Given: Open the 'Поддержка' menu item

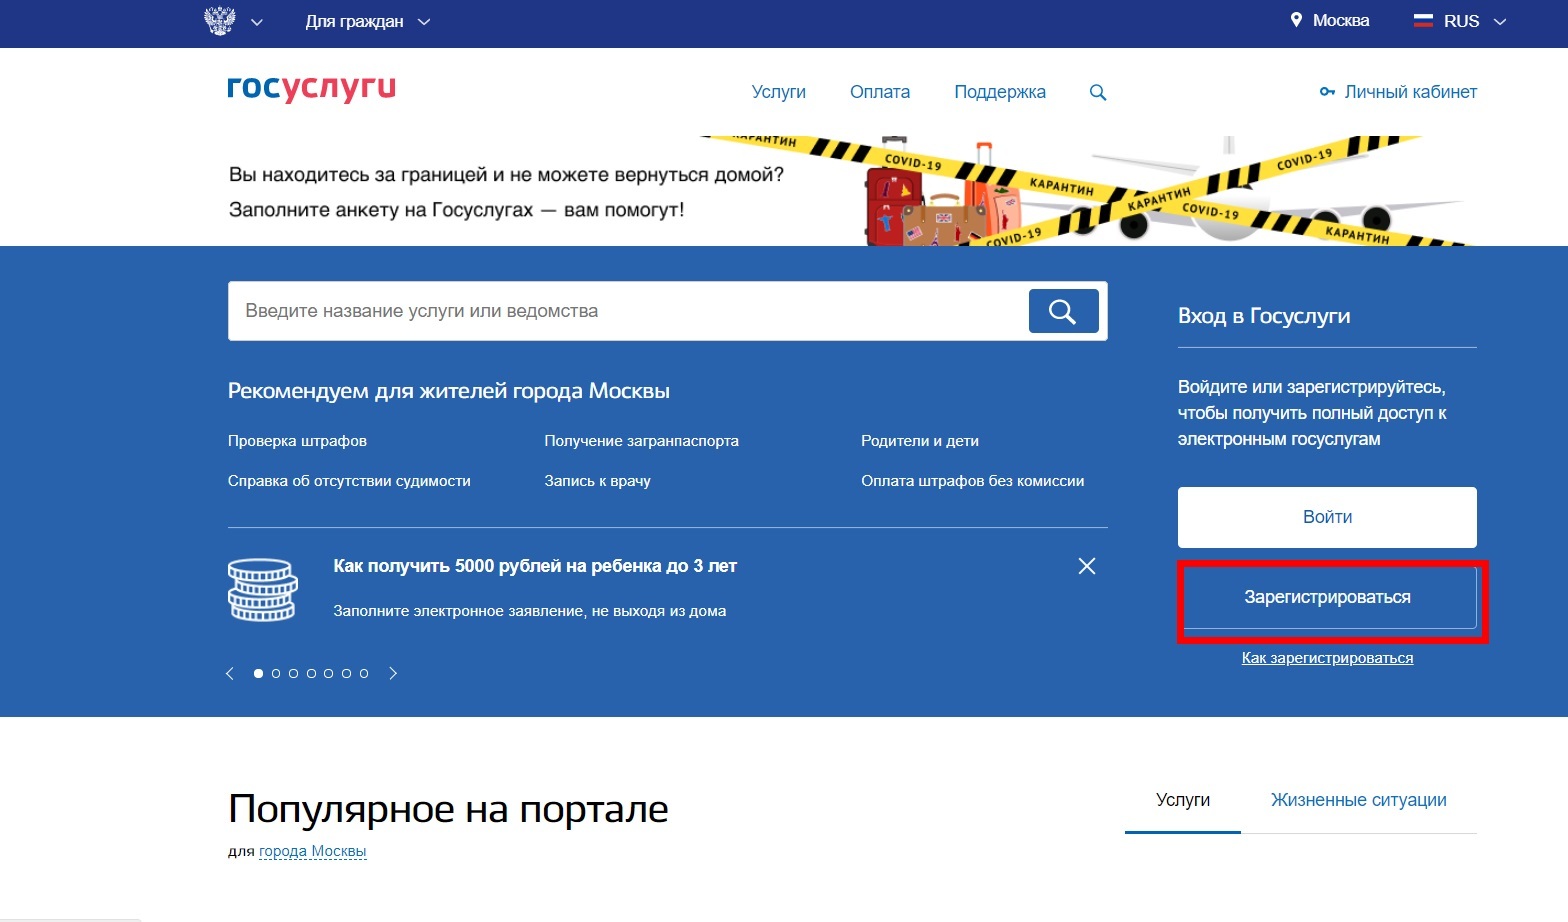Looking at the screenshot, I should (x=1000, y=92).
